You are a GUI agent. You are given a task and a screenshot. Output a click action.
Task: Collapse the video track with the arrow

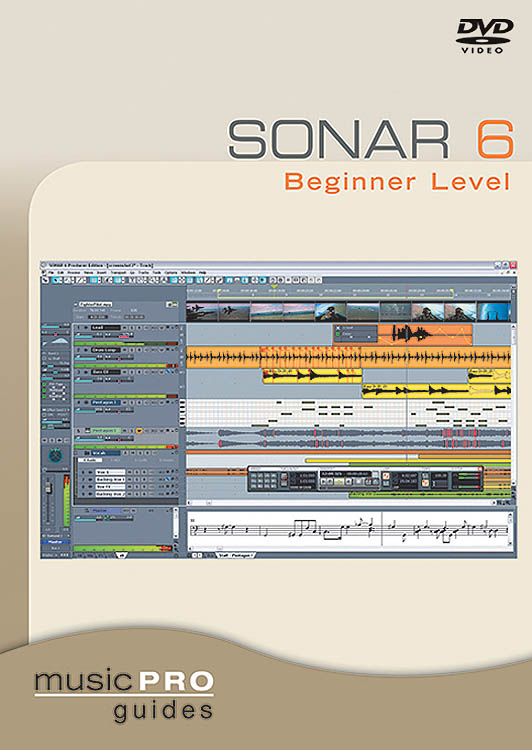[x=76, y=305]
